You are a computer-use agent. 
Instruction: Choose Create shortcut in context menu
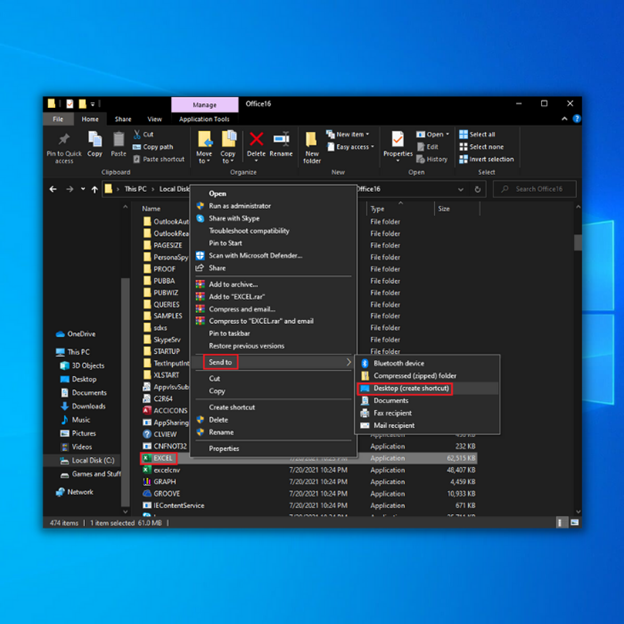(x=273, y=407)
